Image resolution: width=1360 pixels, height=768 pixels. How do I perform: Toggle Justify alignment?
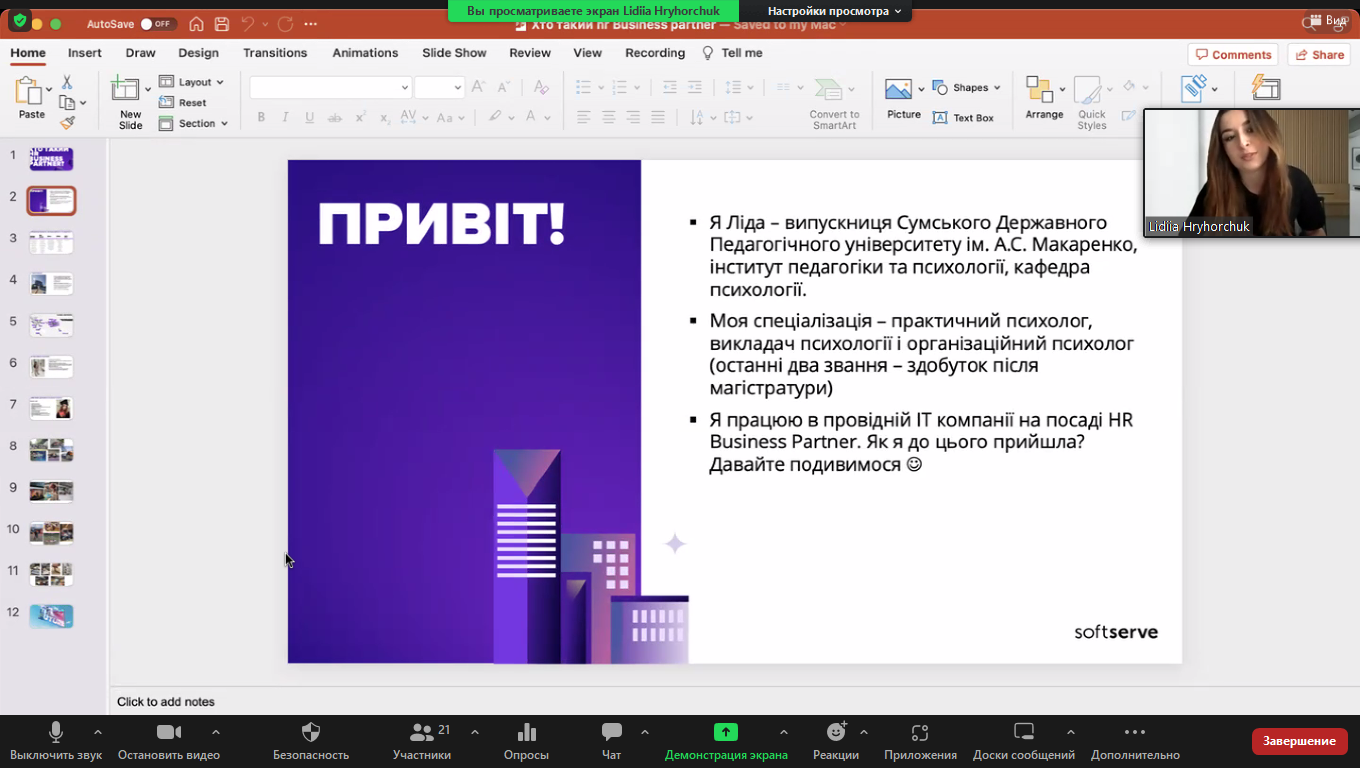[x=658, y=117]
